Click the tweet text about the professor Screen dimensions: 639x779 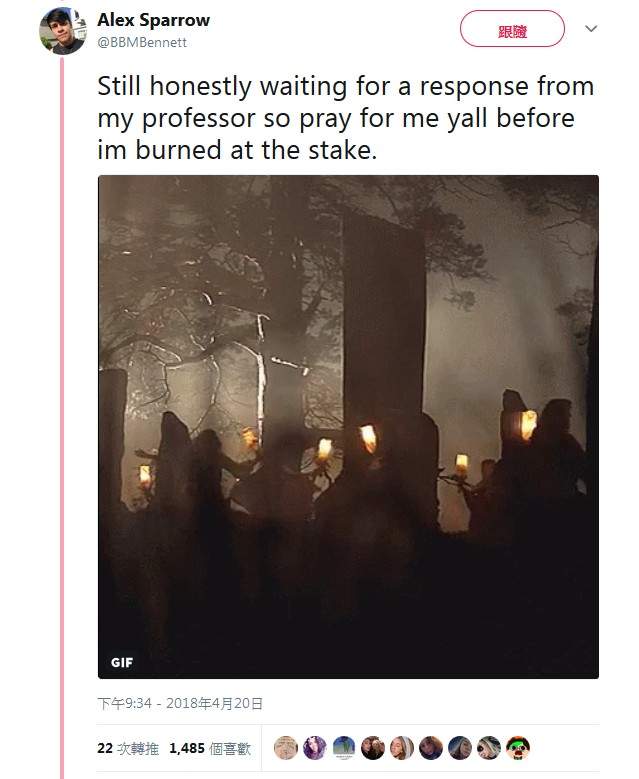346,118
